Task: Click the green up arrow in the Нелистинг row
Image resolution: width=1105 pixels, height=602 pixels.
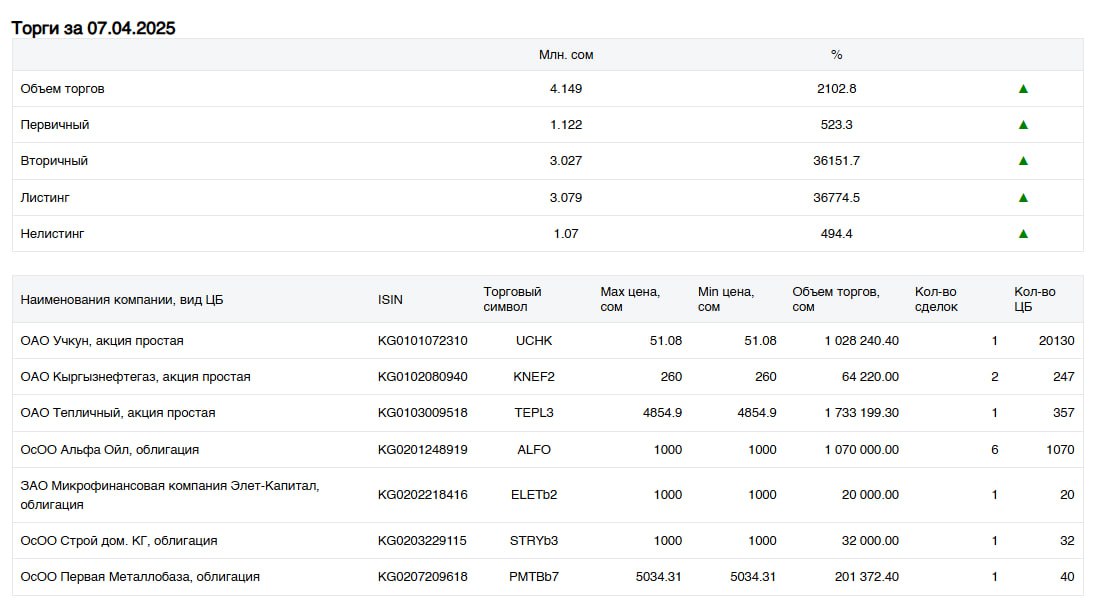Action: tap(1023, 233)
